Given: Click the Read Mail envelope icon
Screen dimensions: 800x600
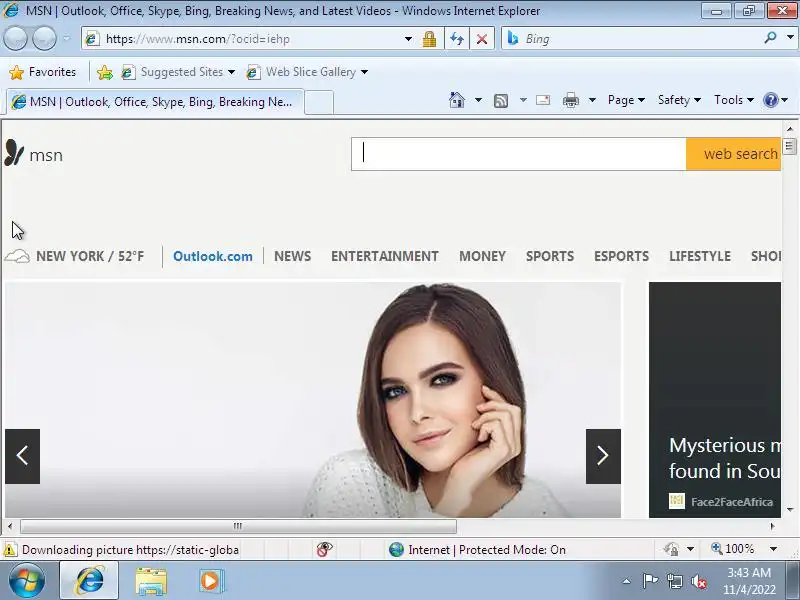Looking at the screenshot, I should point(543,100).
